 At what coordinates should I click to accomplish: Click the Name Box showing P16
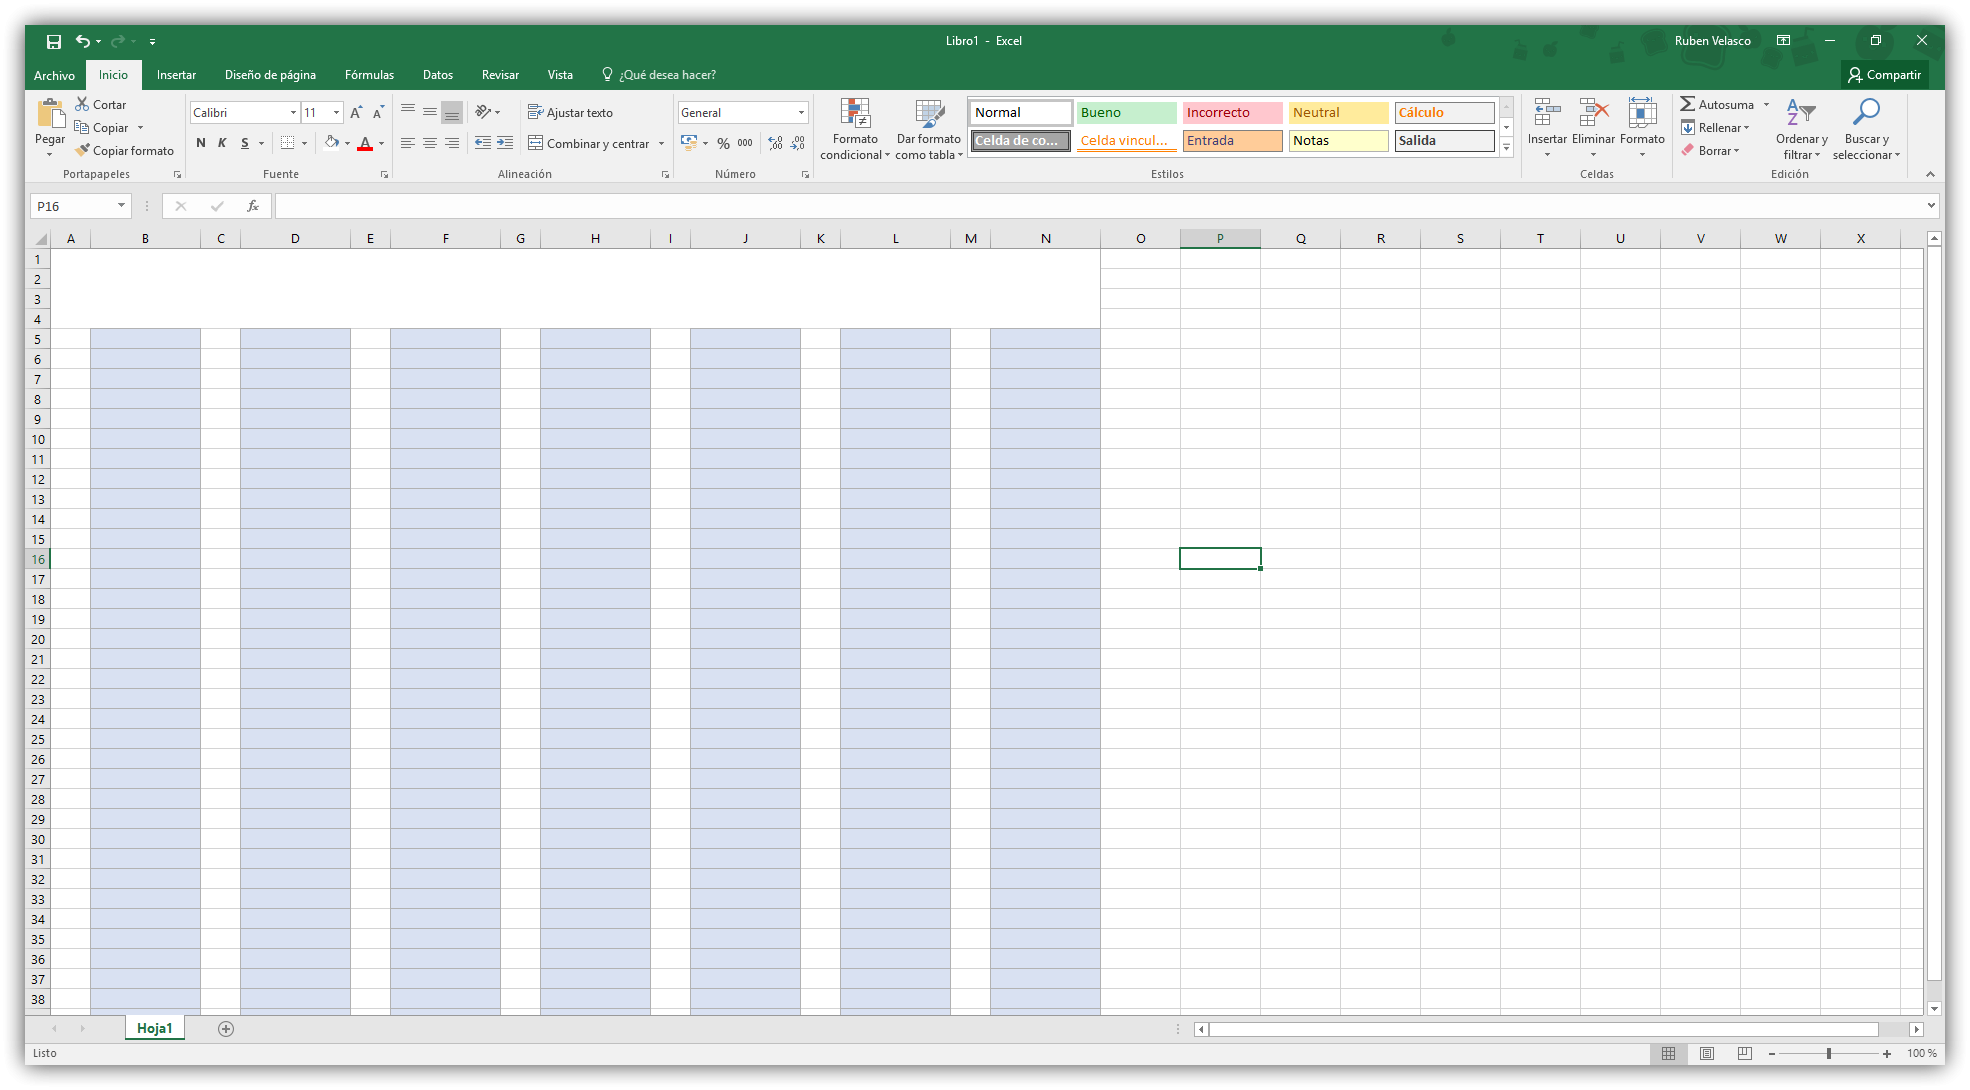(72, 206)
